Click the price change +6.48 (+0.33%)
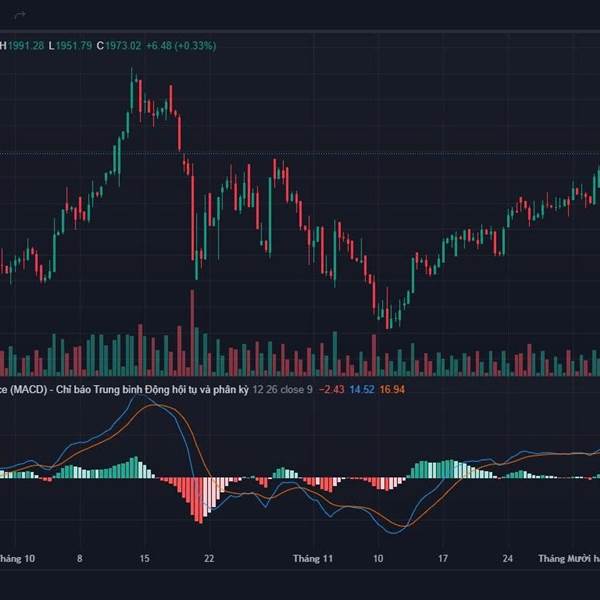This screenshot has height=600, width=600. [x=181, y=46]
